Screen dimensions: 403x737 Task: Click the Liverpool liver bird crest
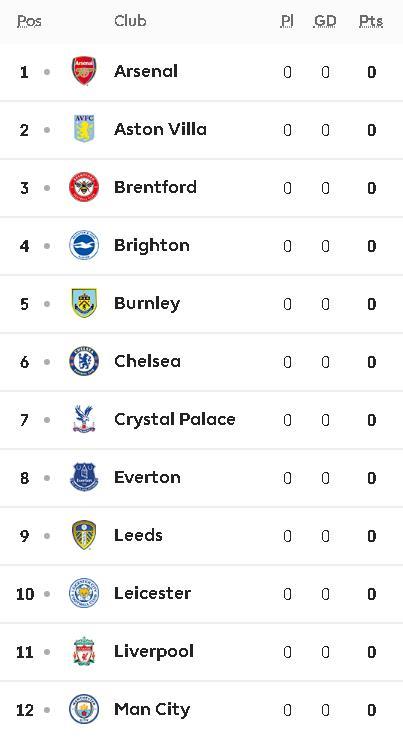84,651
